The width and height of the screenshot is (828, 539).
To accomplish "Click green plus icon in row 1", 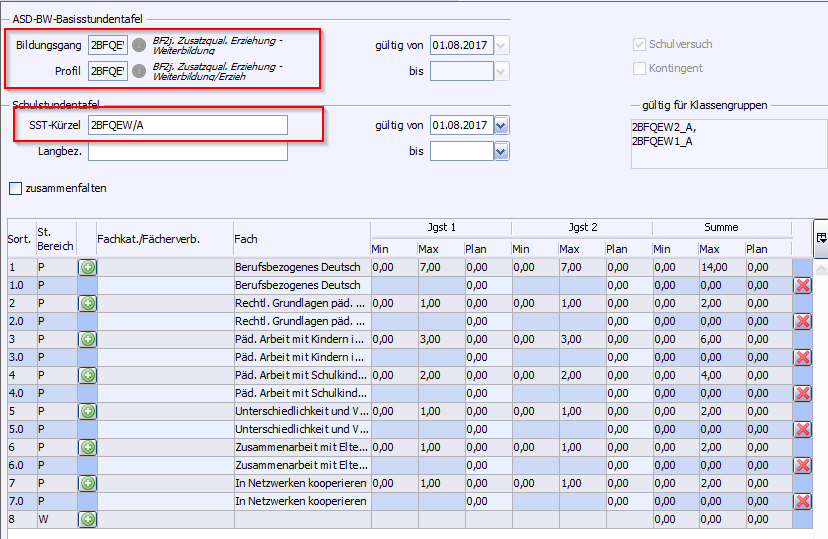I will [x=87, y=267].
